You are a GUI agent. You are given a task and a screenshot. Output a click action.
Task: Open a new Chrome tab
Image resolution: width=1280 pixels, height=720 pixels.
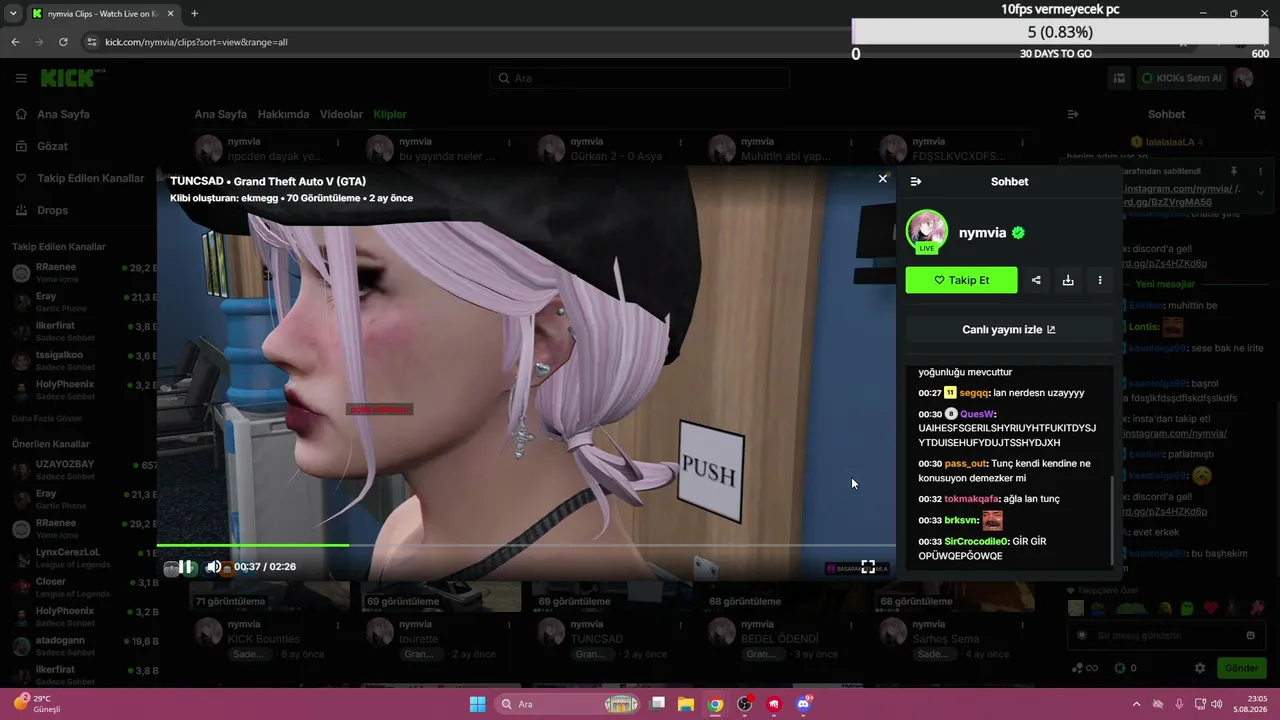point(194,14)
